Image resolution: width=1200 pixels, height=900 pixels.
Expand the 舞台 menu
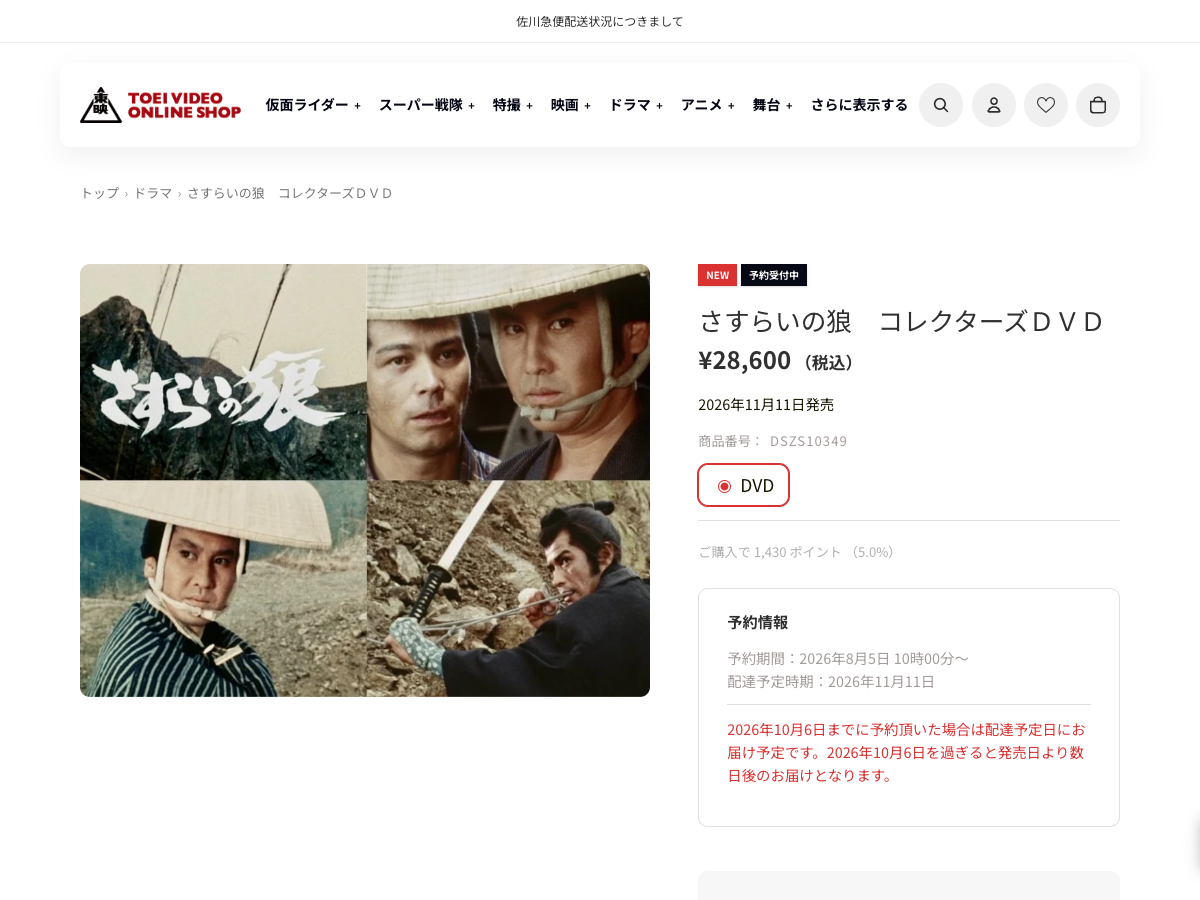(772, 105)
